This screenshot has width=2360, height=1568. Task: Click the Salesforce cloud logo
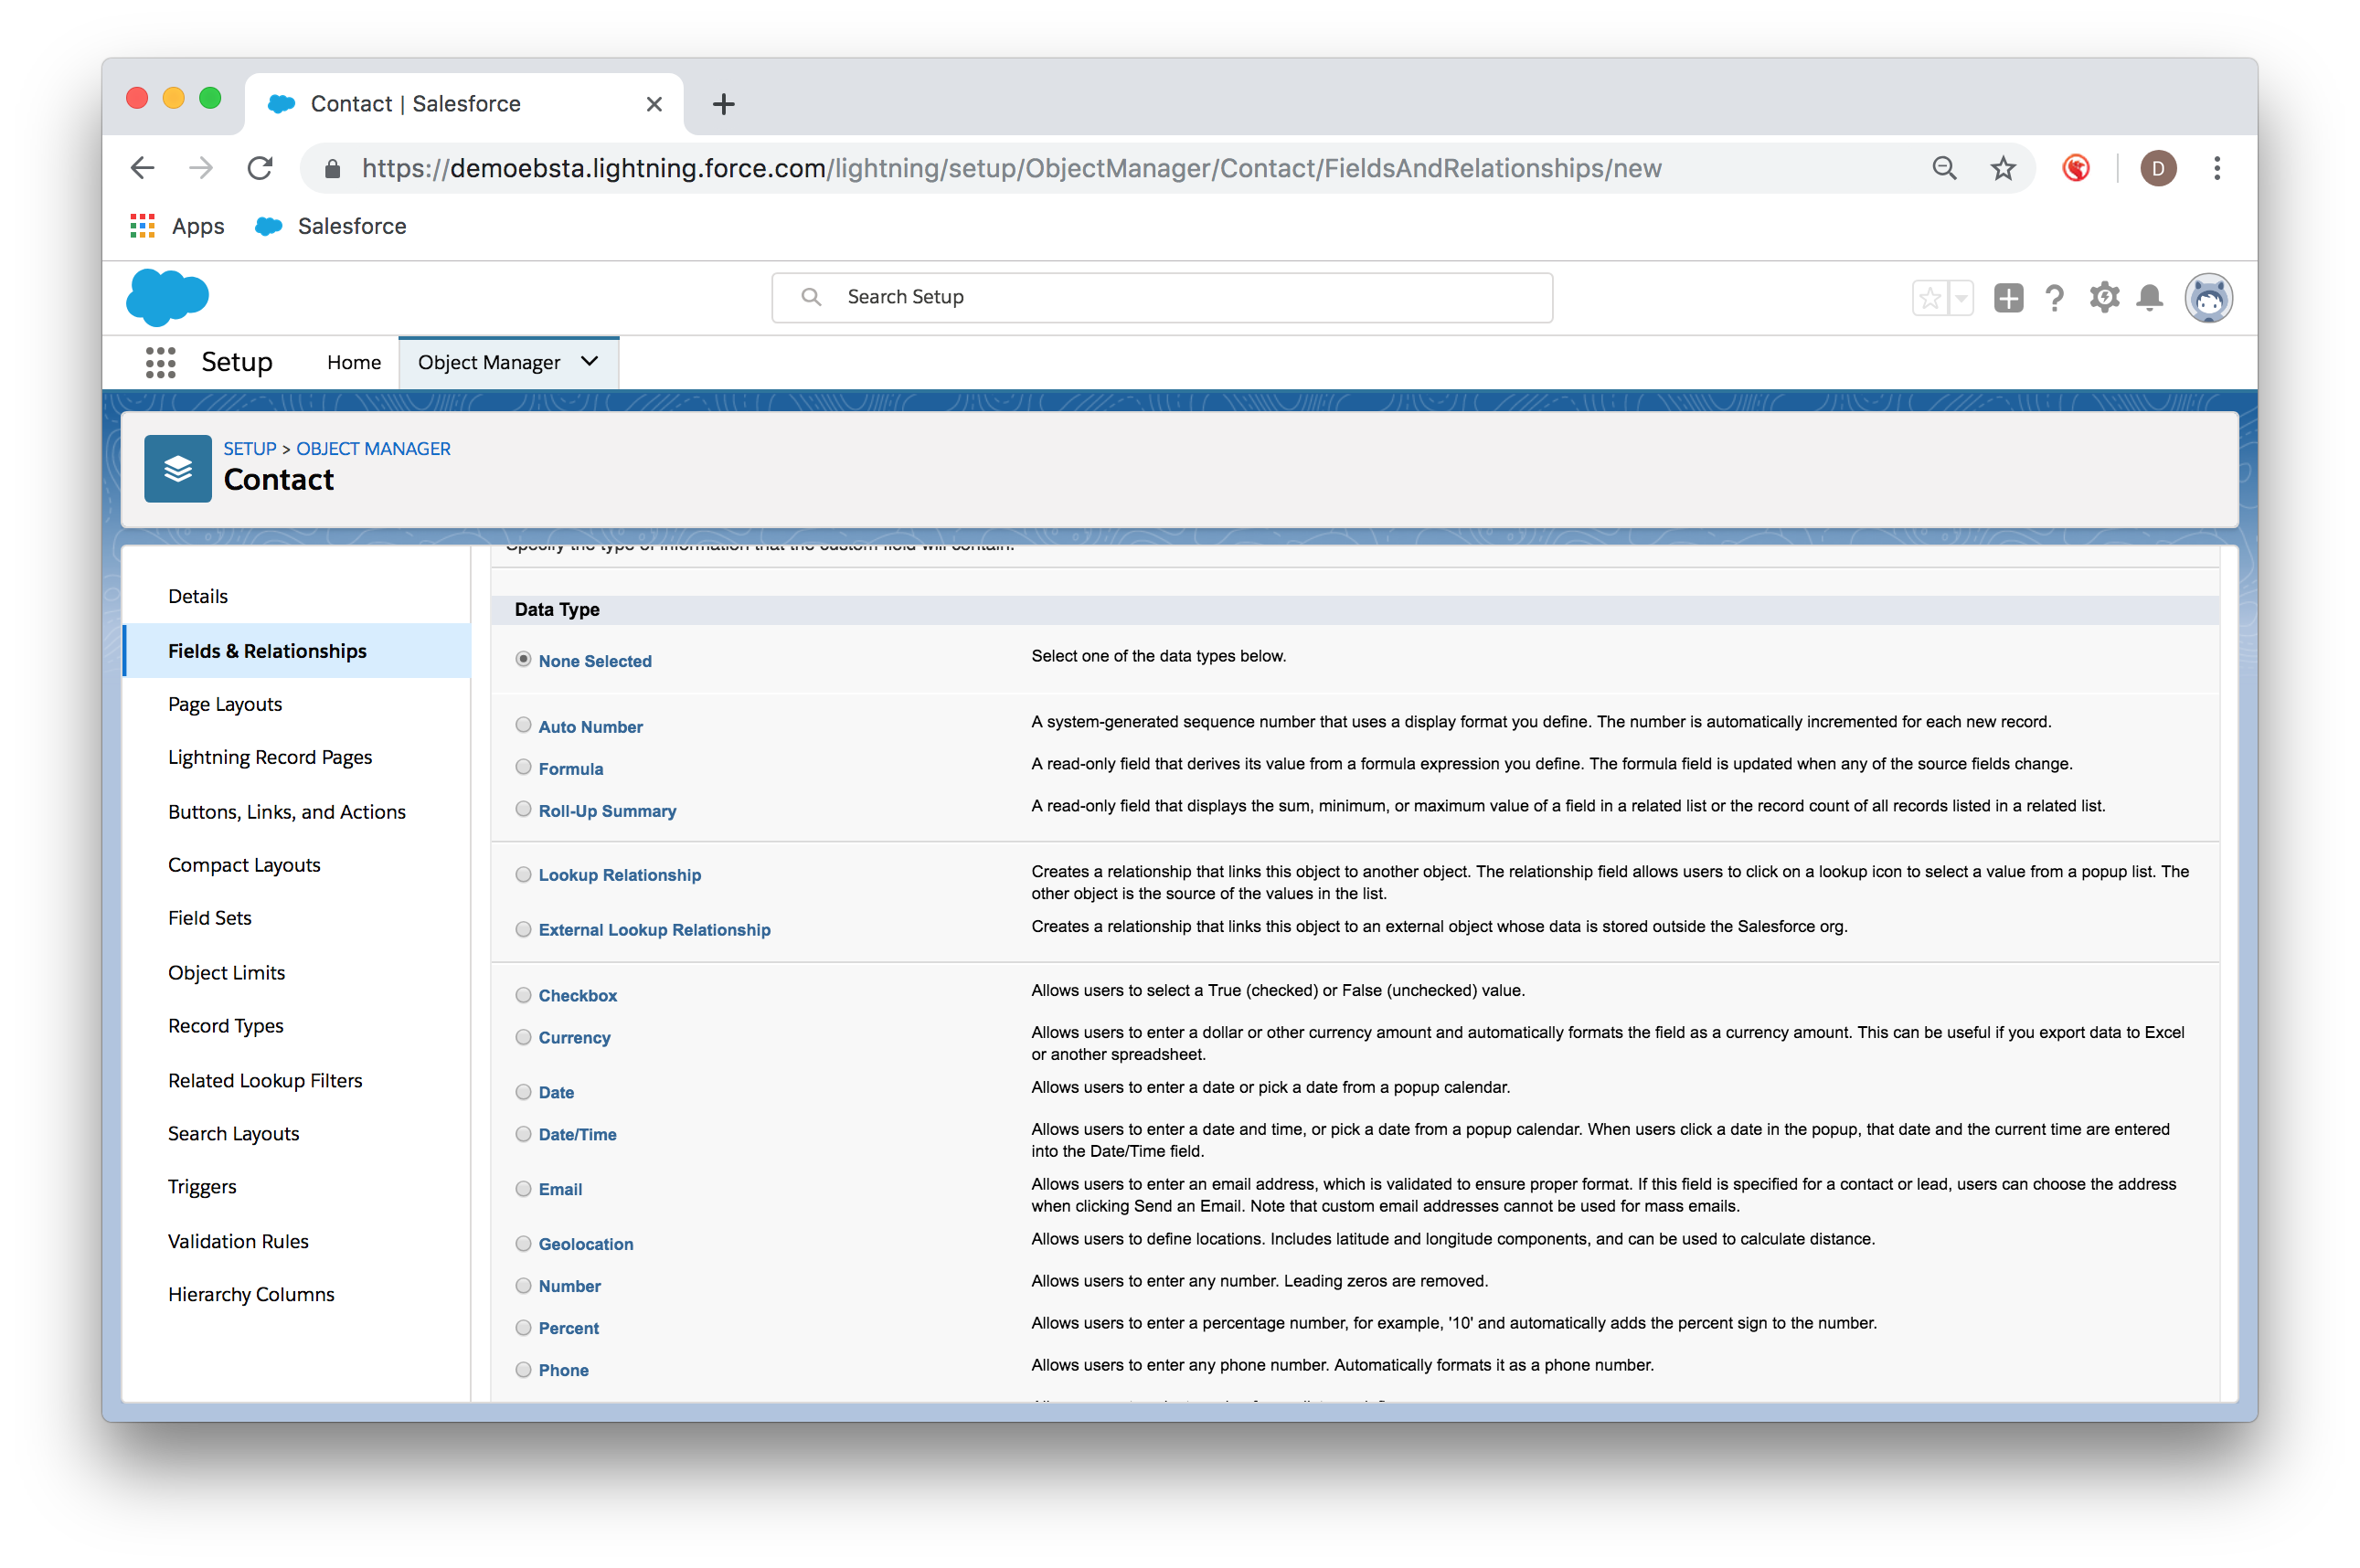point(168,297)
